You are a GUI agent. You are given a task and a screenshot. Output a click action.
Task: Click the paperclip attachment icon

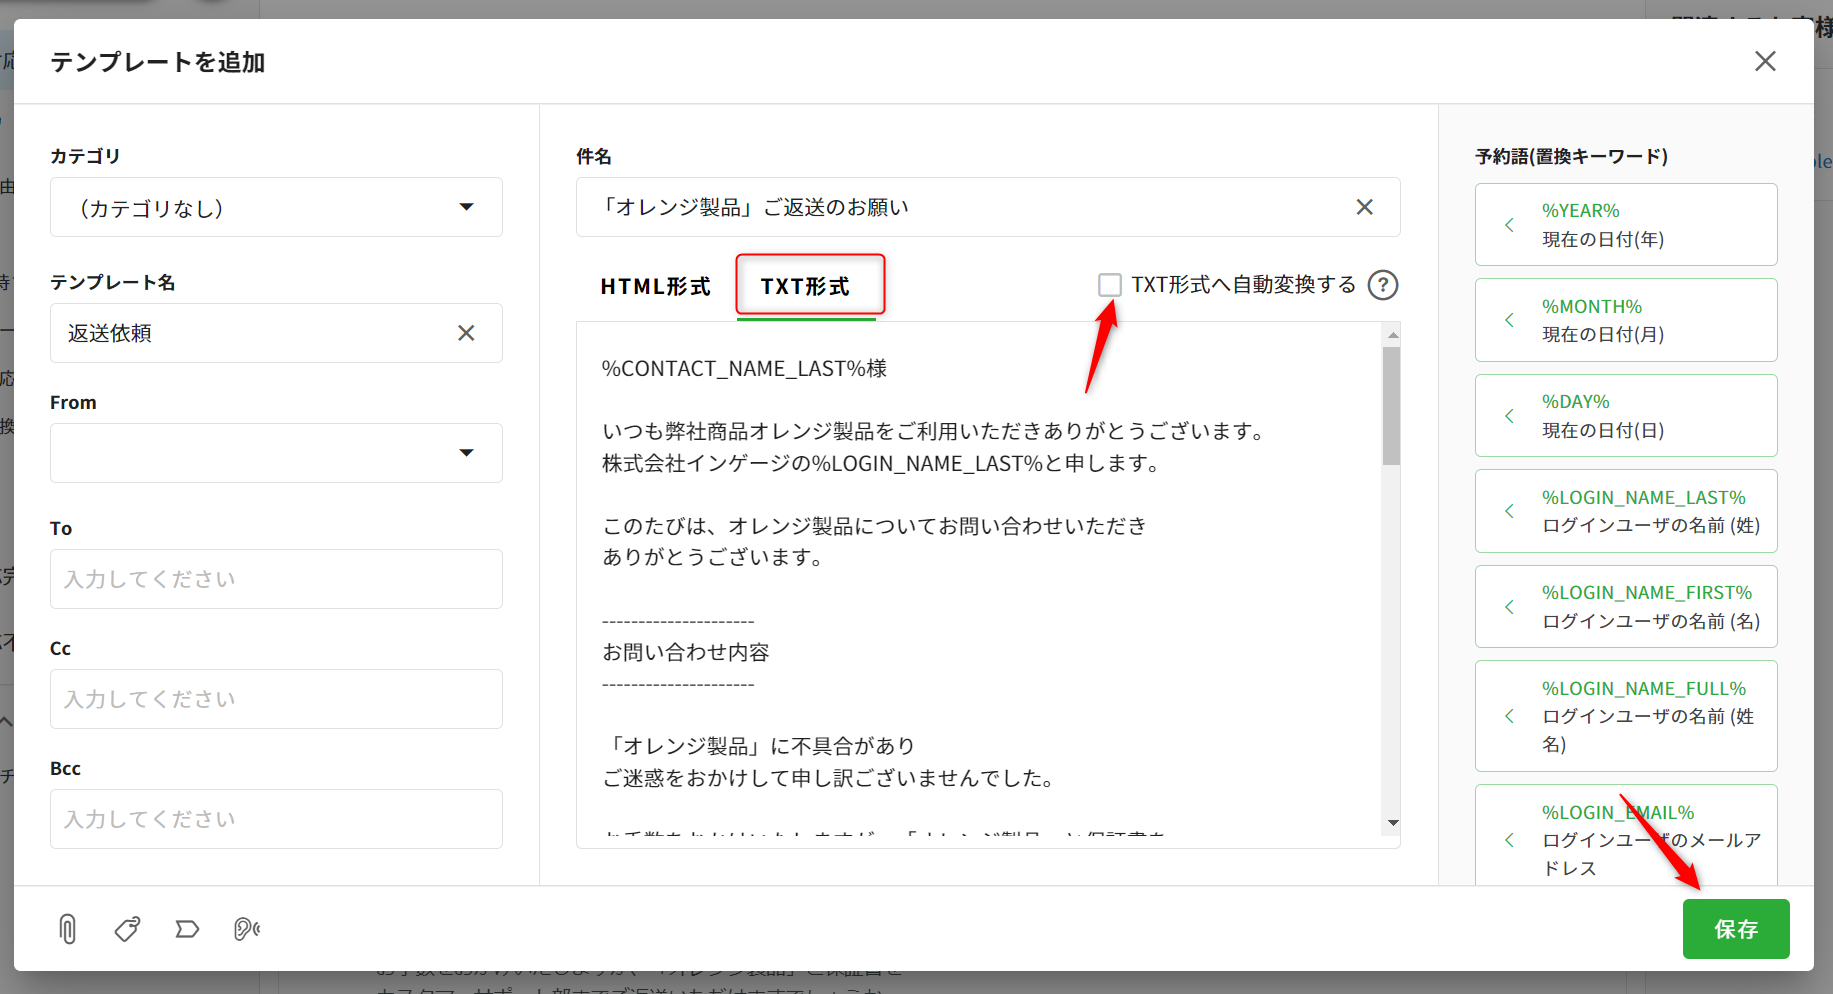[67, 929]
